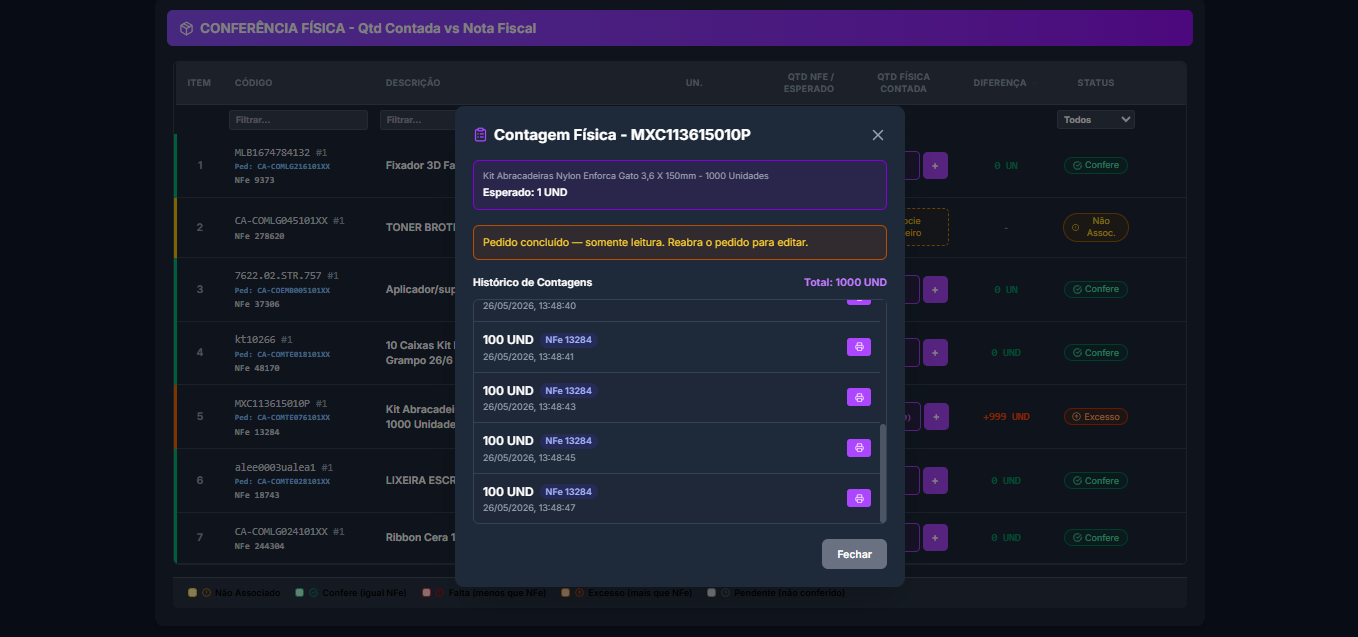Add count for item 1 plus button
The height and width of the screenshot is (637, 1358).
click(x=935, y=165)
